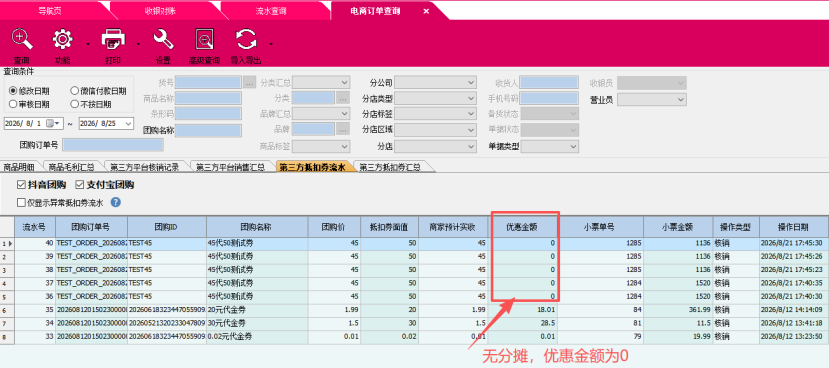Select the 修改日期 radio button
Screen dimensions: 829x368
[x=13, y=91]
